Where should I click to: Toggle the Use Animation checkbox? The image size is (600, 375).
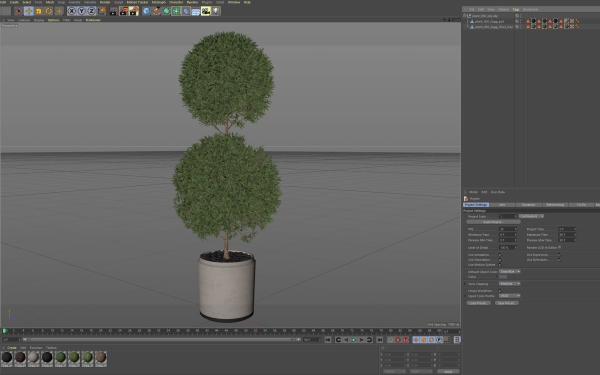500,254
